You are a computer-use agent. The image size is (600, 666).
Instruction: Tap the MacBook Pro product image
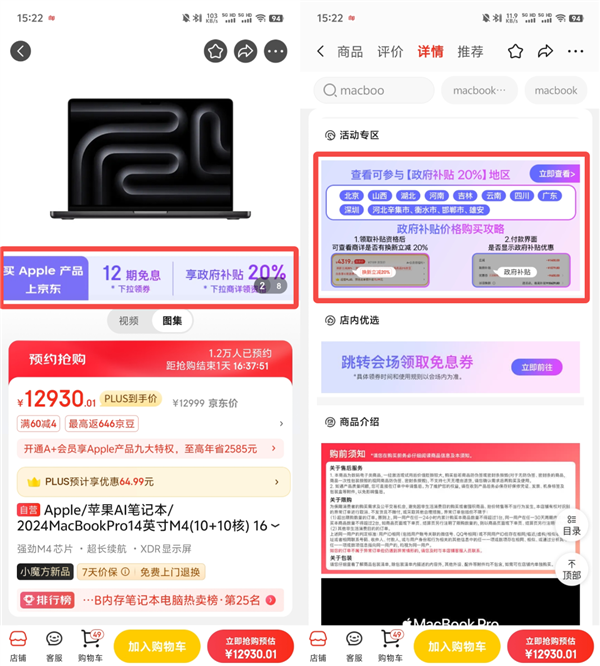pos(150,160)
